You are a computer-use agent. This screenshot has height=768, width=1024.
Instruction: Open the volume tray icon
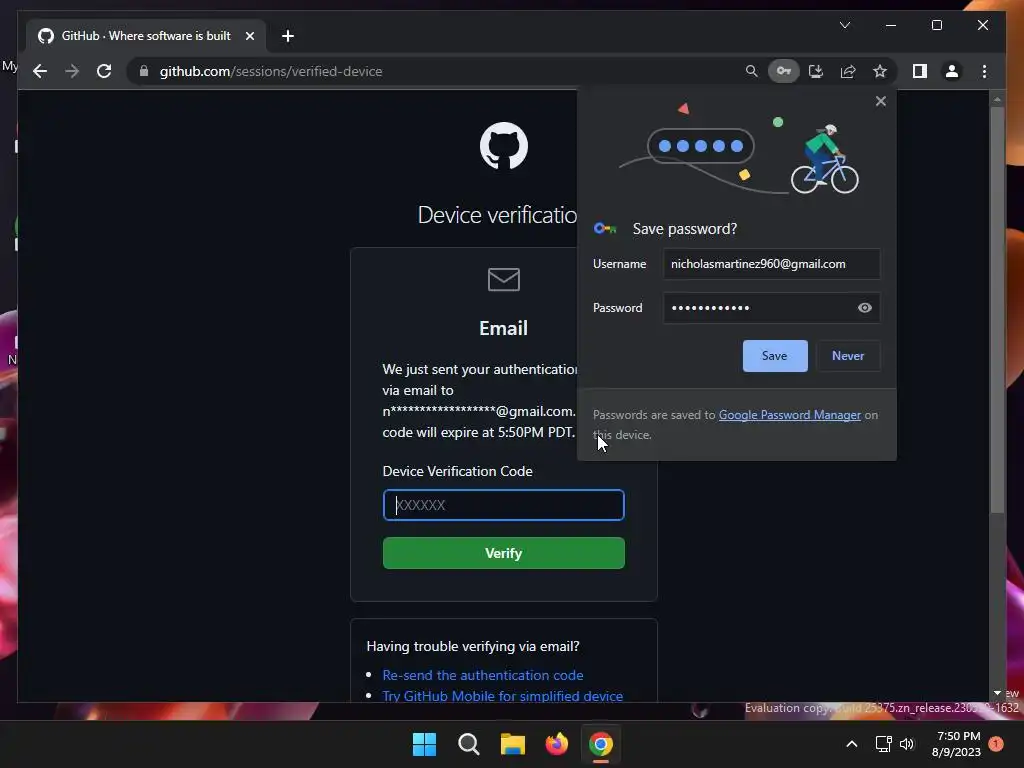point(907,744)
